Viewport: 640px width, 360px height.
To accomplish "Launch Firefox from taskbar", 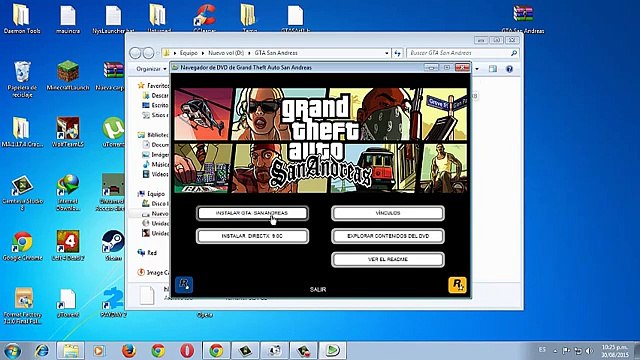I will (x=128, y=351).
